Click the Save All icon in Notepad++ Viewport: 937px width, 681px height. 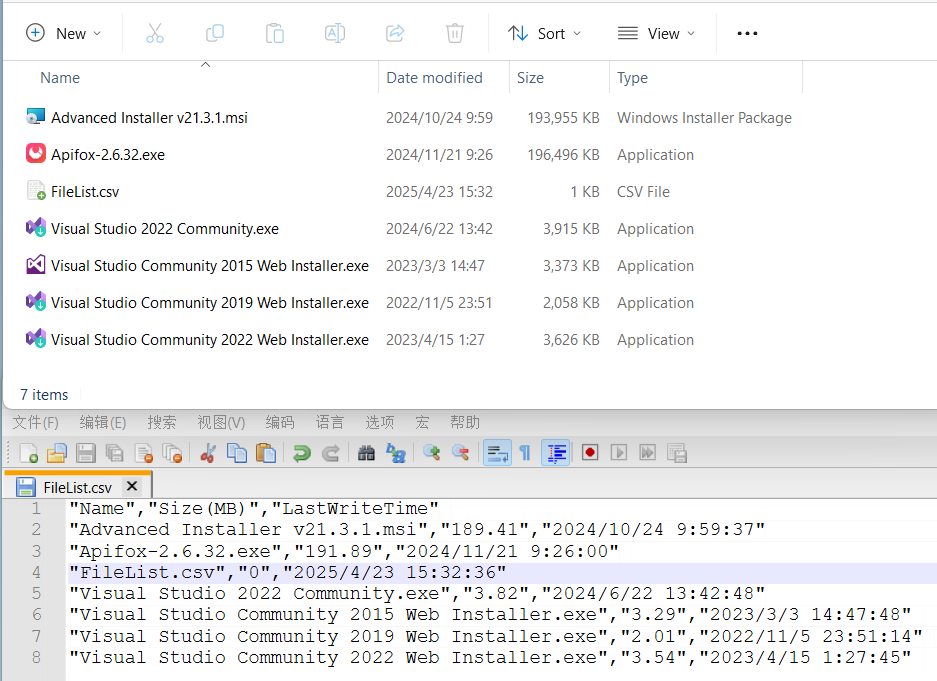coord(114,453)
